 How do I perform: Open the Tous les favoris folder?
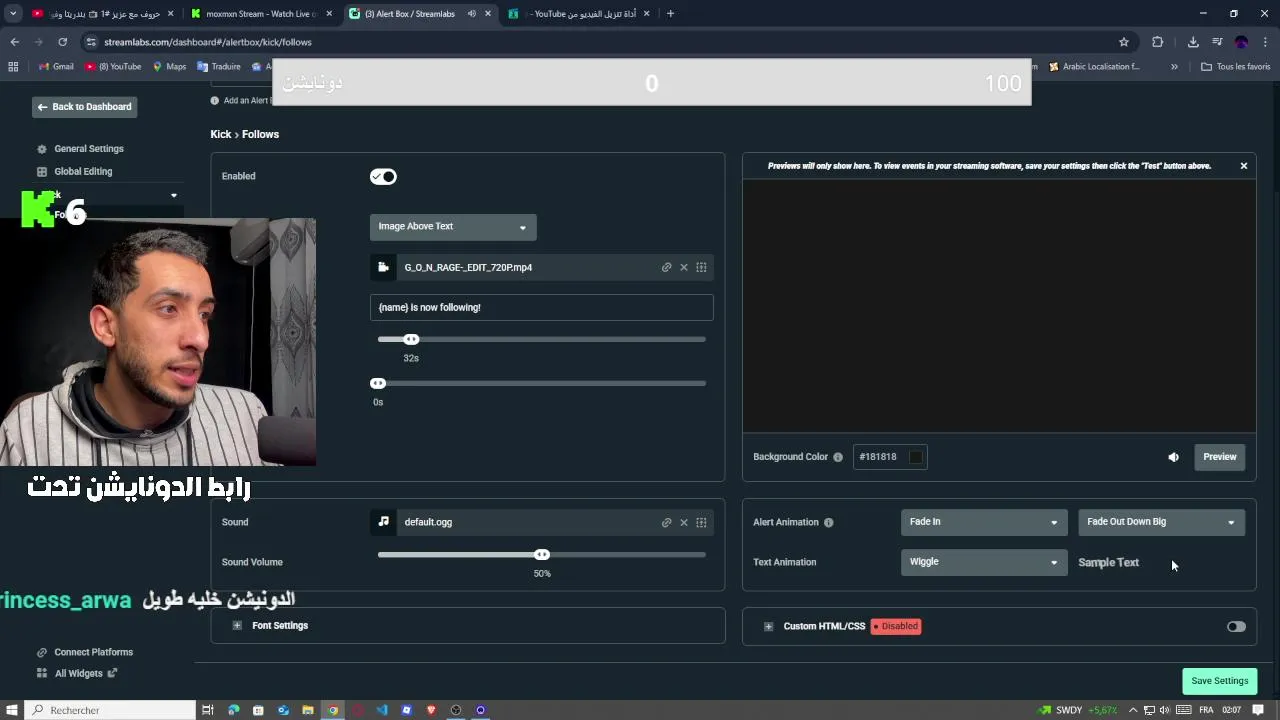(1236, 67)
